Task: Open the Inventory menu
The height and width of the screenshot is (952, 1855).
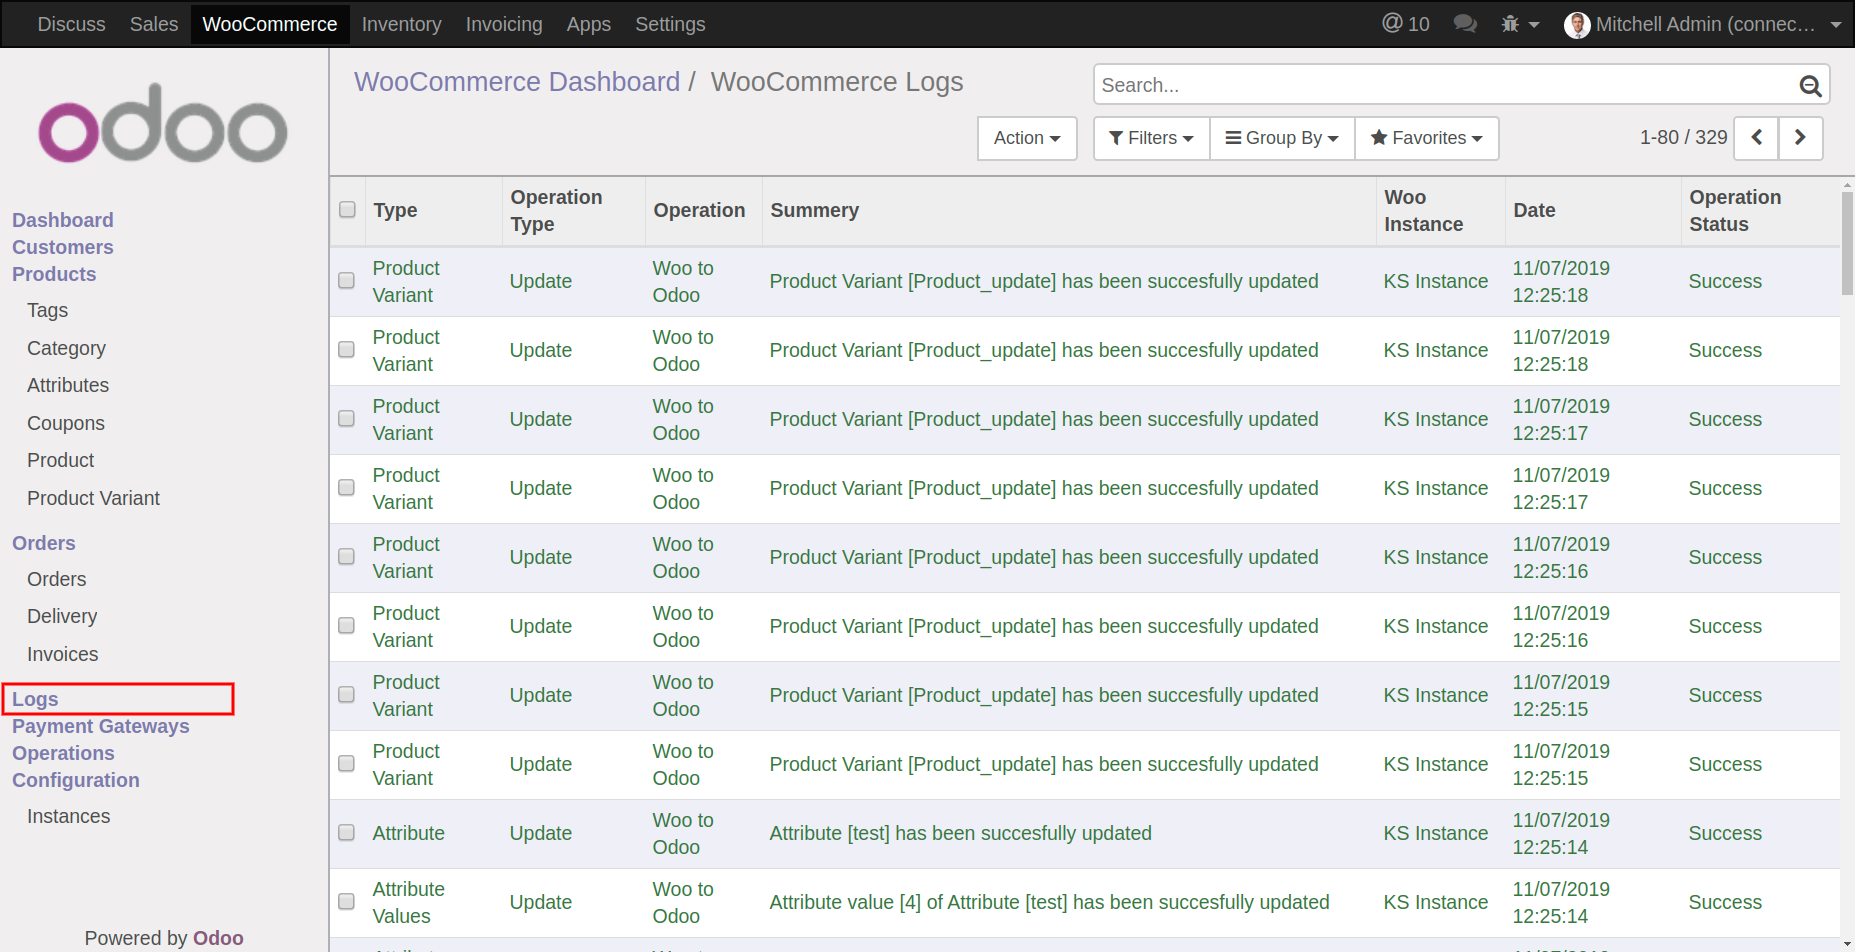Action: (401, 24)
